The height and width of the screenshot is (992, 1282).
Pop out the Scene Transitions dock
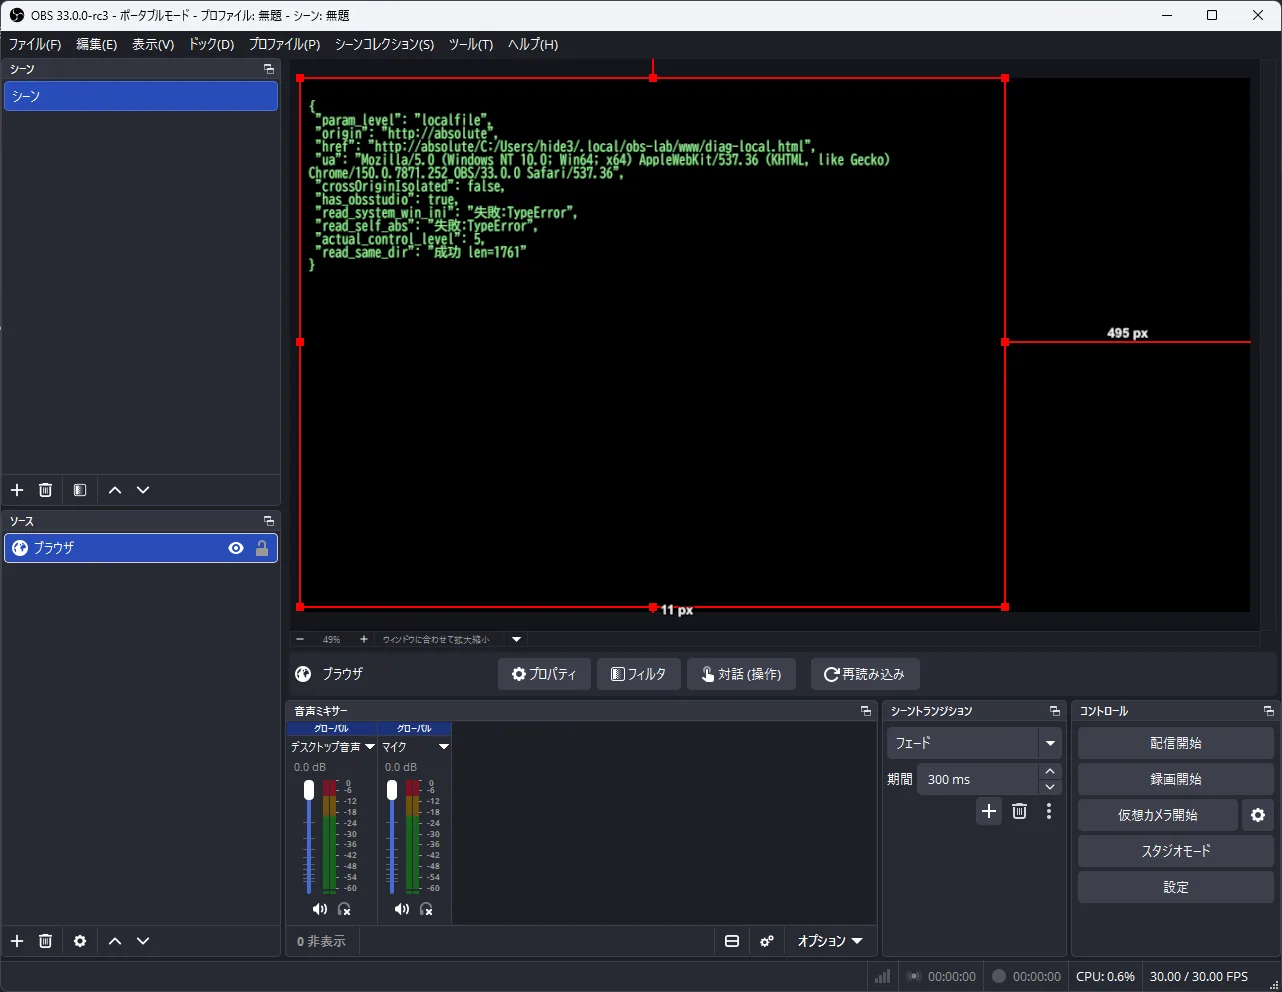click(1054, 711)
